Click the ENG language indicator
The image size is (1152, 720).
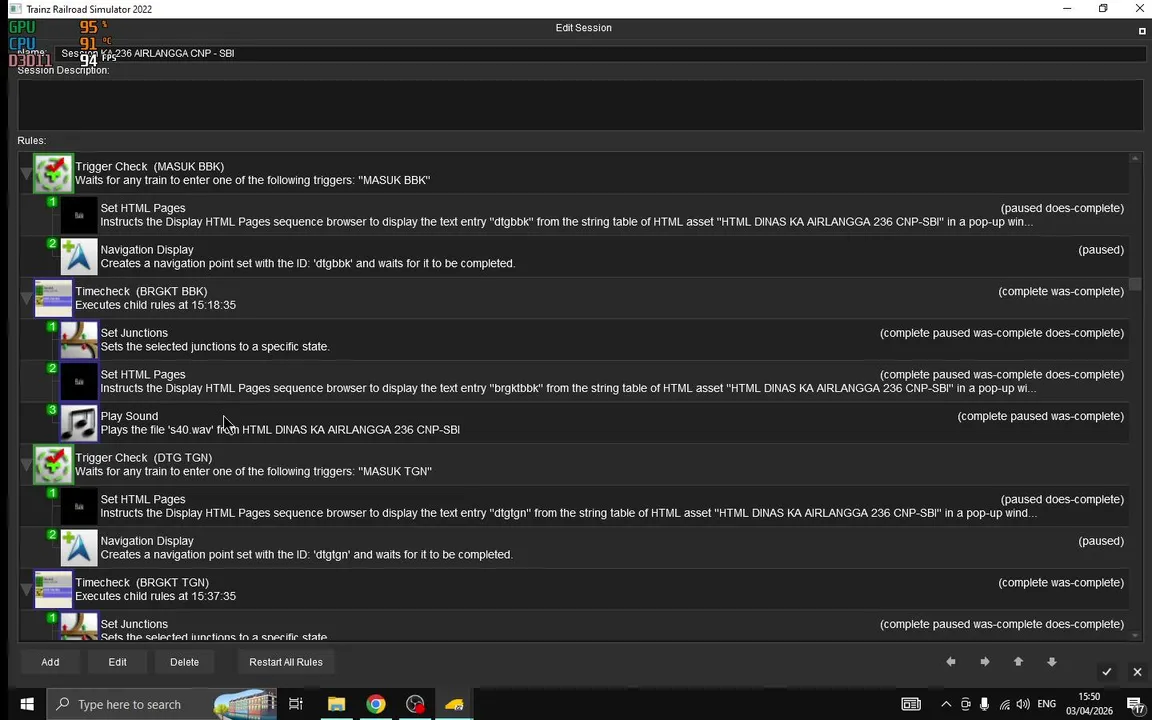(x=1046, y=705)
